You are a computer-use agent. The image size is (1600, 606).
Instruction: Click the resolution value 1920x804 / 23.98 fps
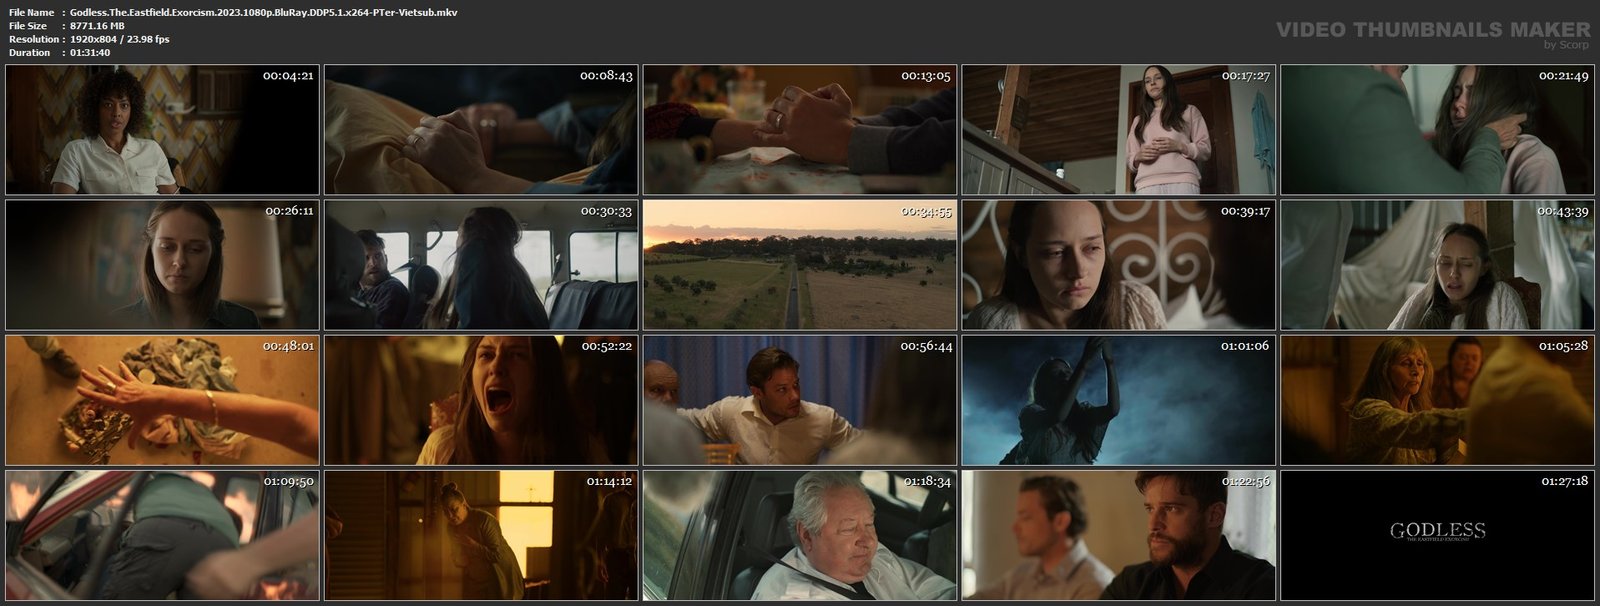(x=120, y=39)
